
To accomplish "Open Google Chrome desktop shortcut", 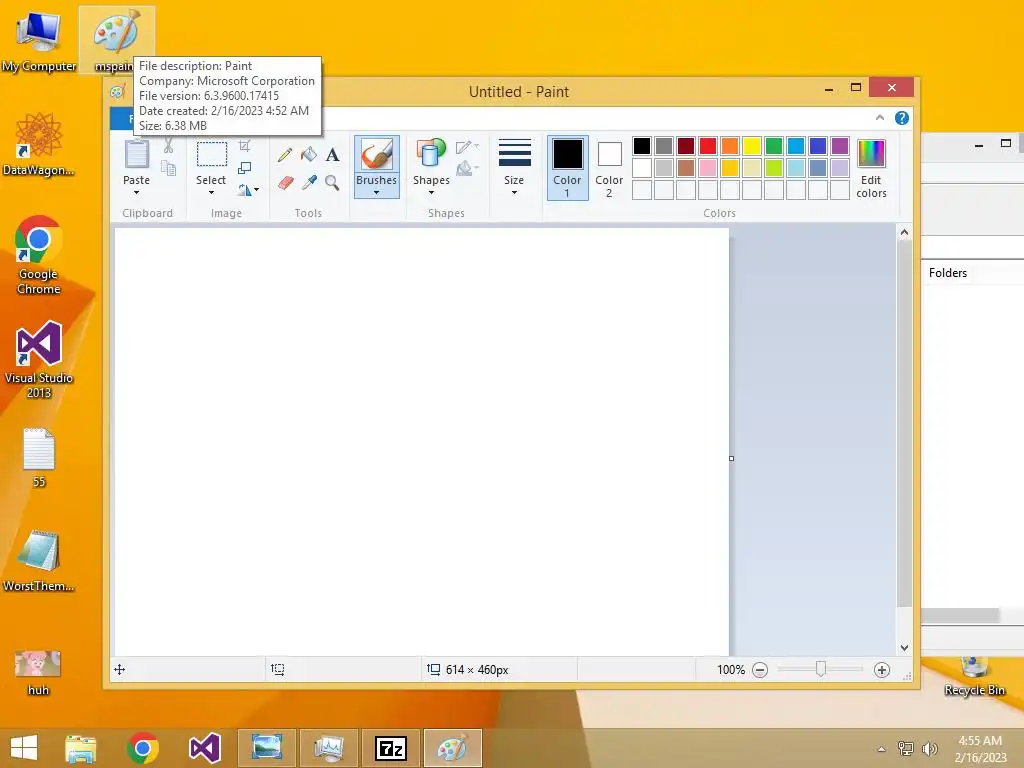I will pos(39,255).
